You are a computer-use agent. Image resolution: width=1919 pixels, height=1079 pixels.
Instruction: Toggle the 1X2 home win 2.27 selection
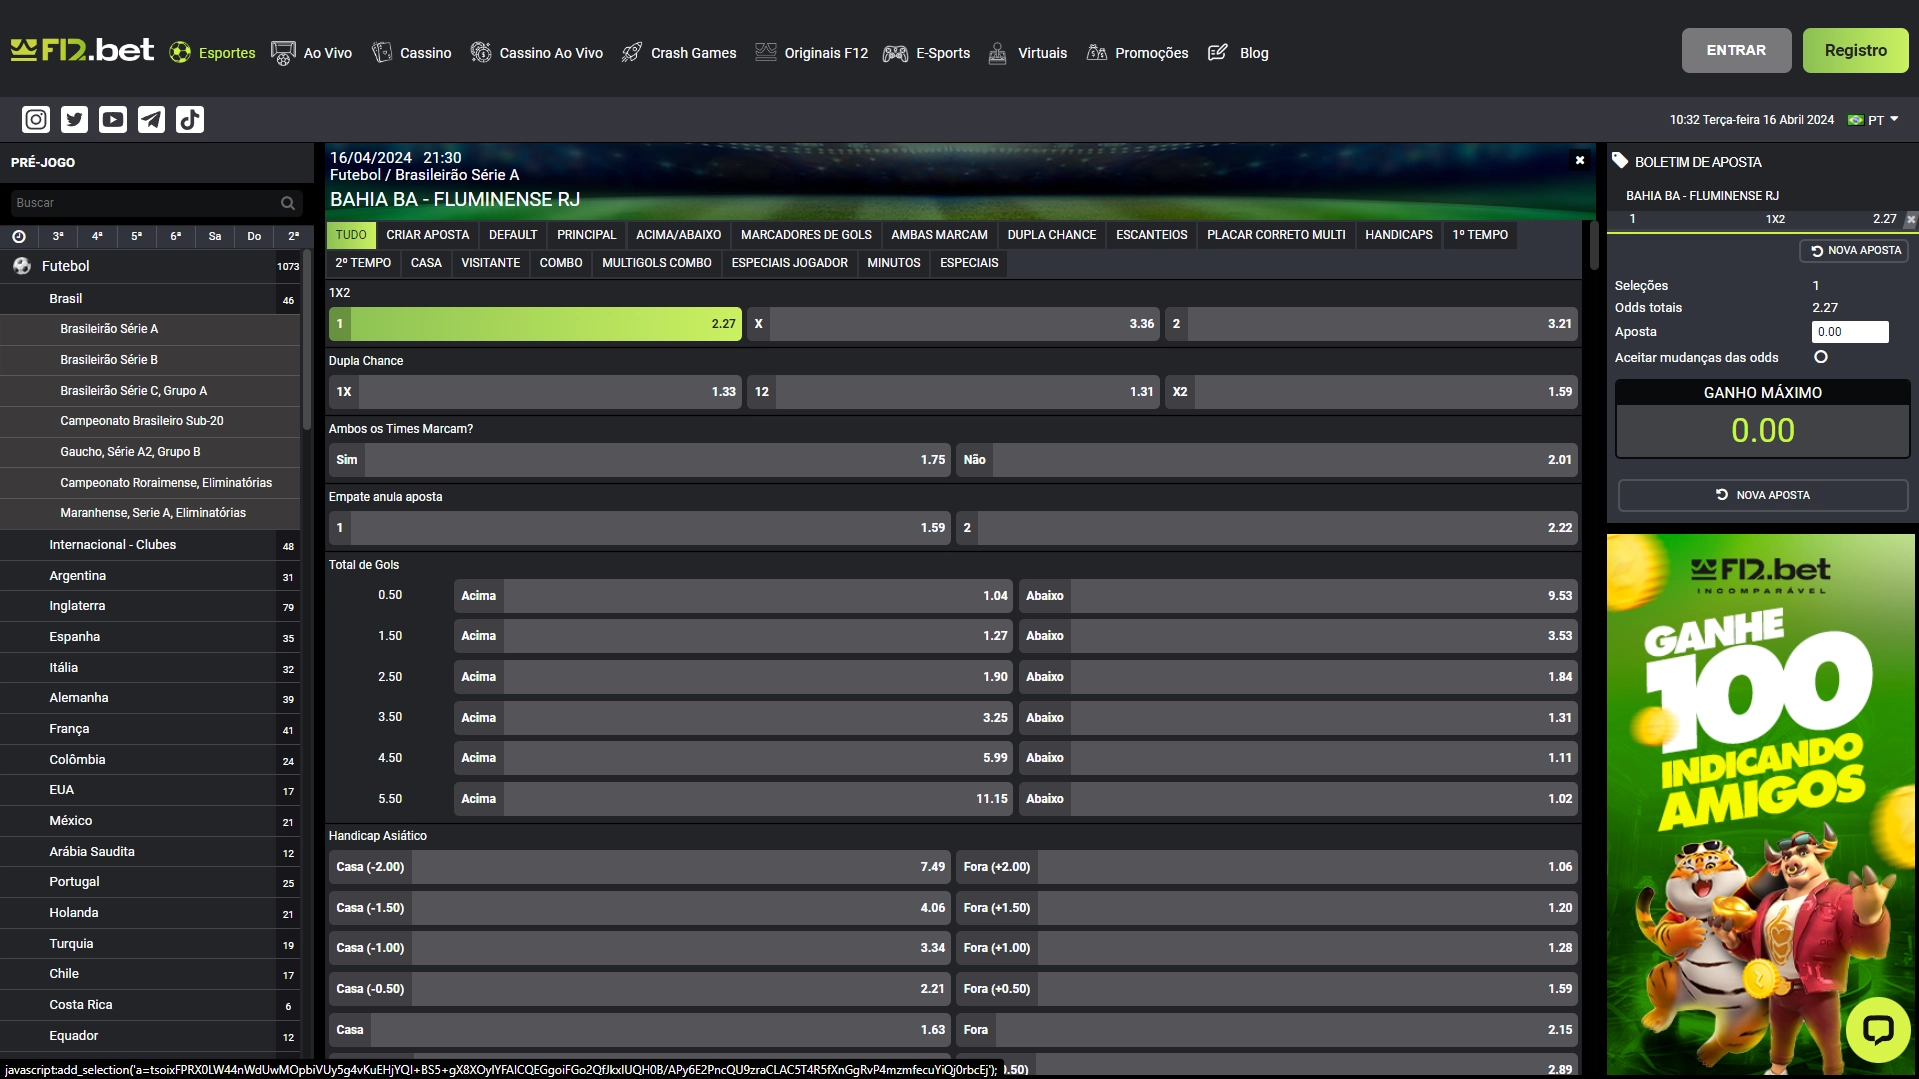click(x=535, y=324)
